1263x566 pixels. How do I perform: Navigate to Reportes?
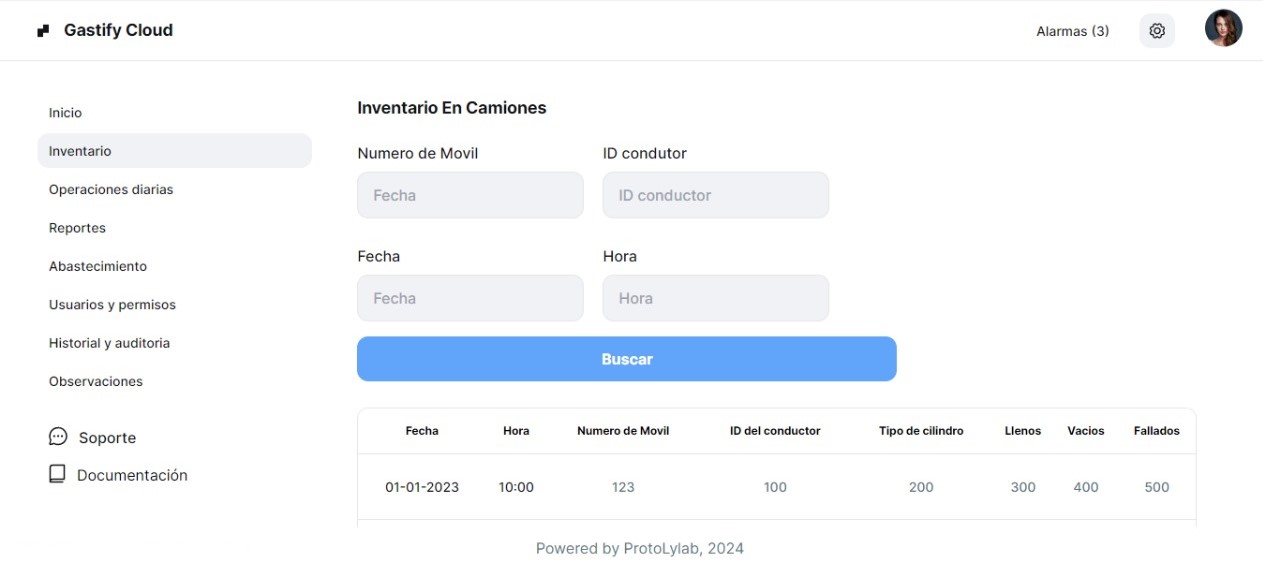pyautogui.click(x=77, y=228)
